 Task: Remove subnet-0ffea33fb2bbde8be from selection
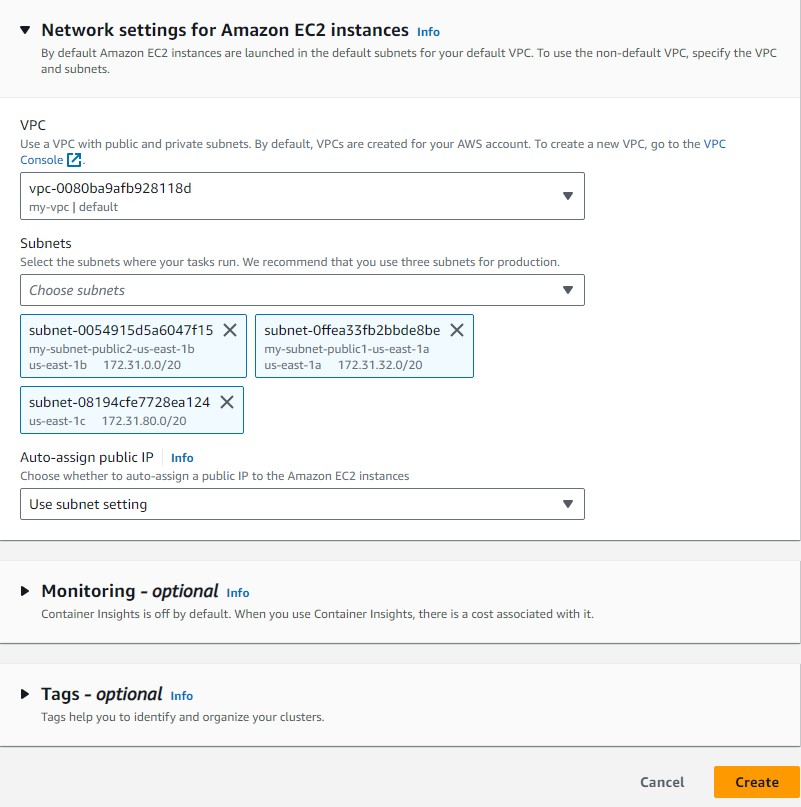coord(457,328)
